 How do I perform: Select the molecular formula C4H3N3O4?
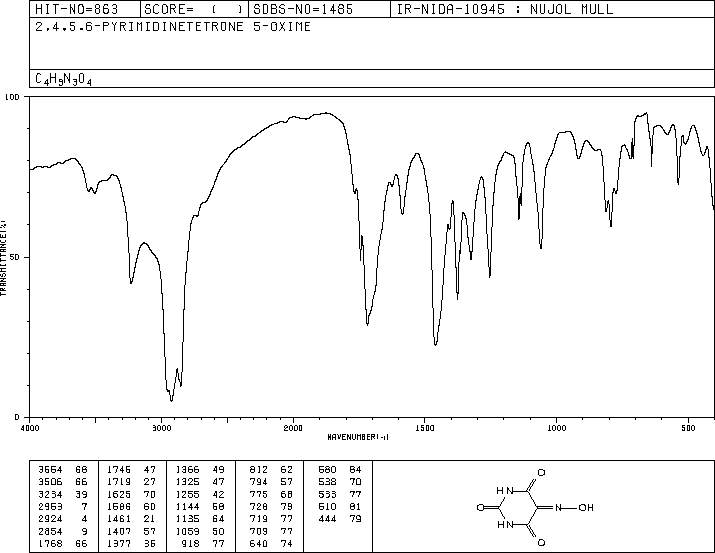coord(63,80)
